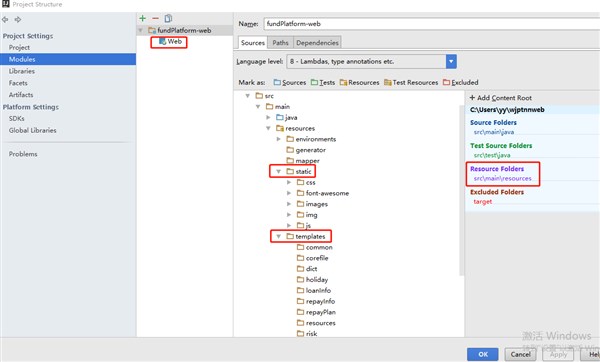Collapse the fundPlatform-web module node
Image resolution: width=600 pixels, height=362 pixels.
coord(140,30)
